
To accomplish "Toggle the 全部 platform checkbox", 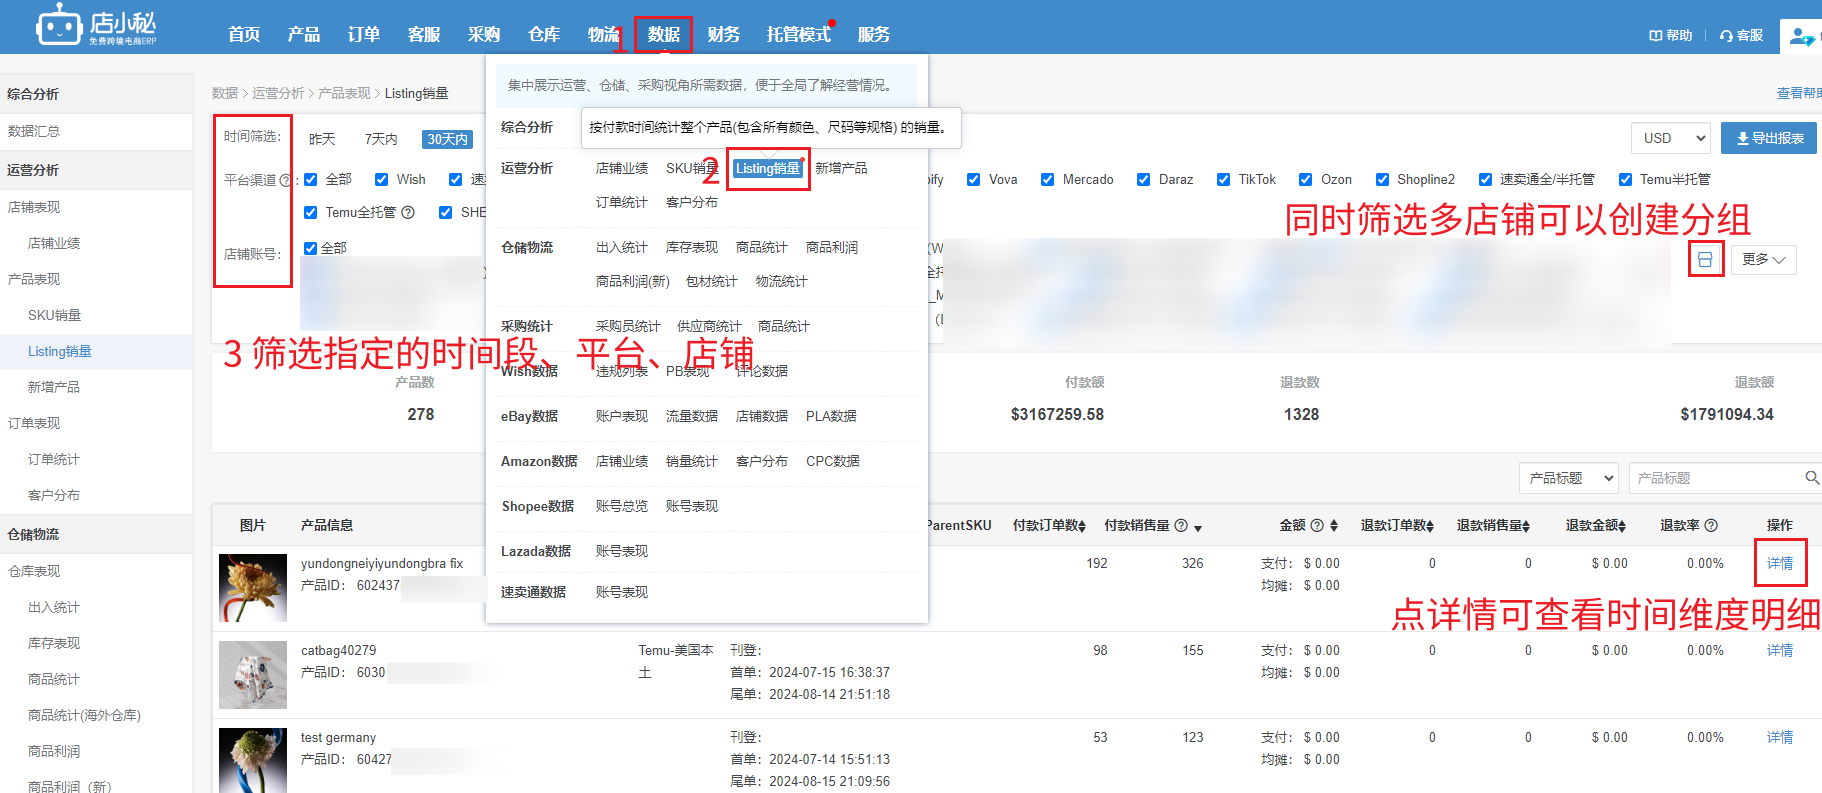I will [x=311, y=179].
